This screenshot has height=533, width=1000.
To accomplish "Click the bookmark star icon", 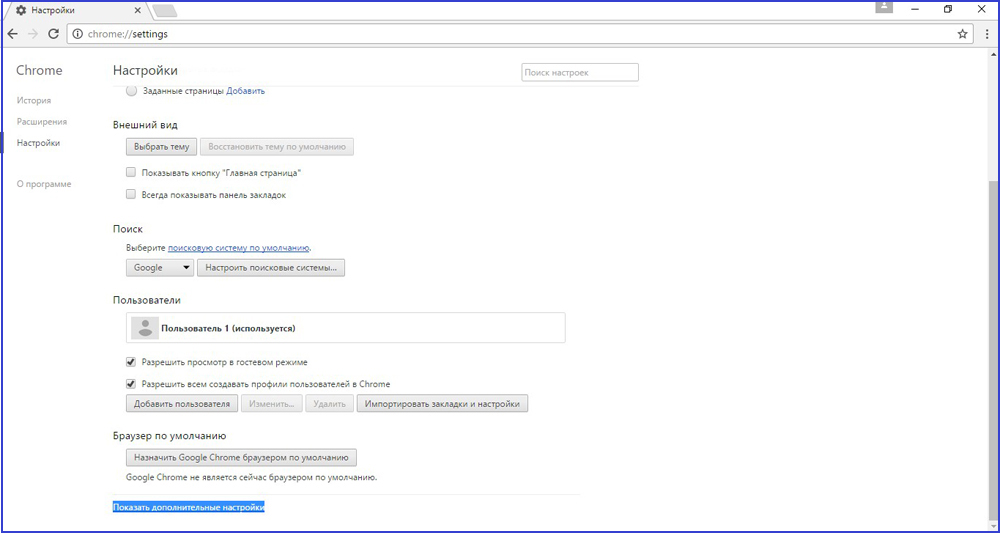I will tap(962, 33).
